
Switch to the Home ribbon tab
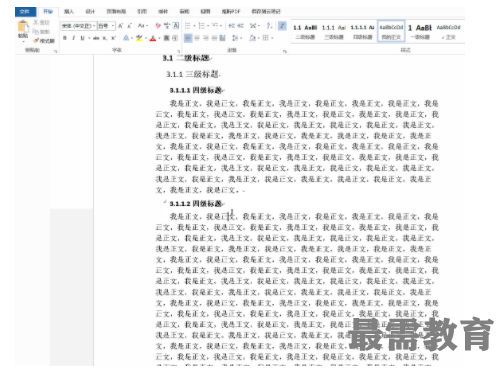coord(48,12)
